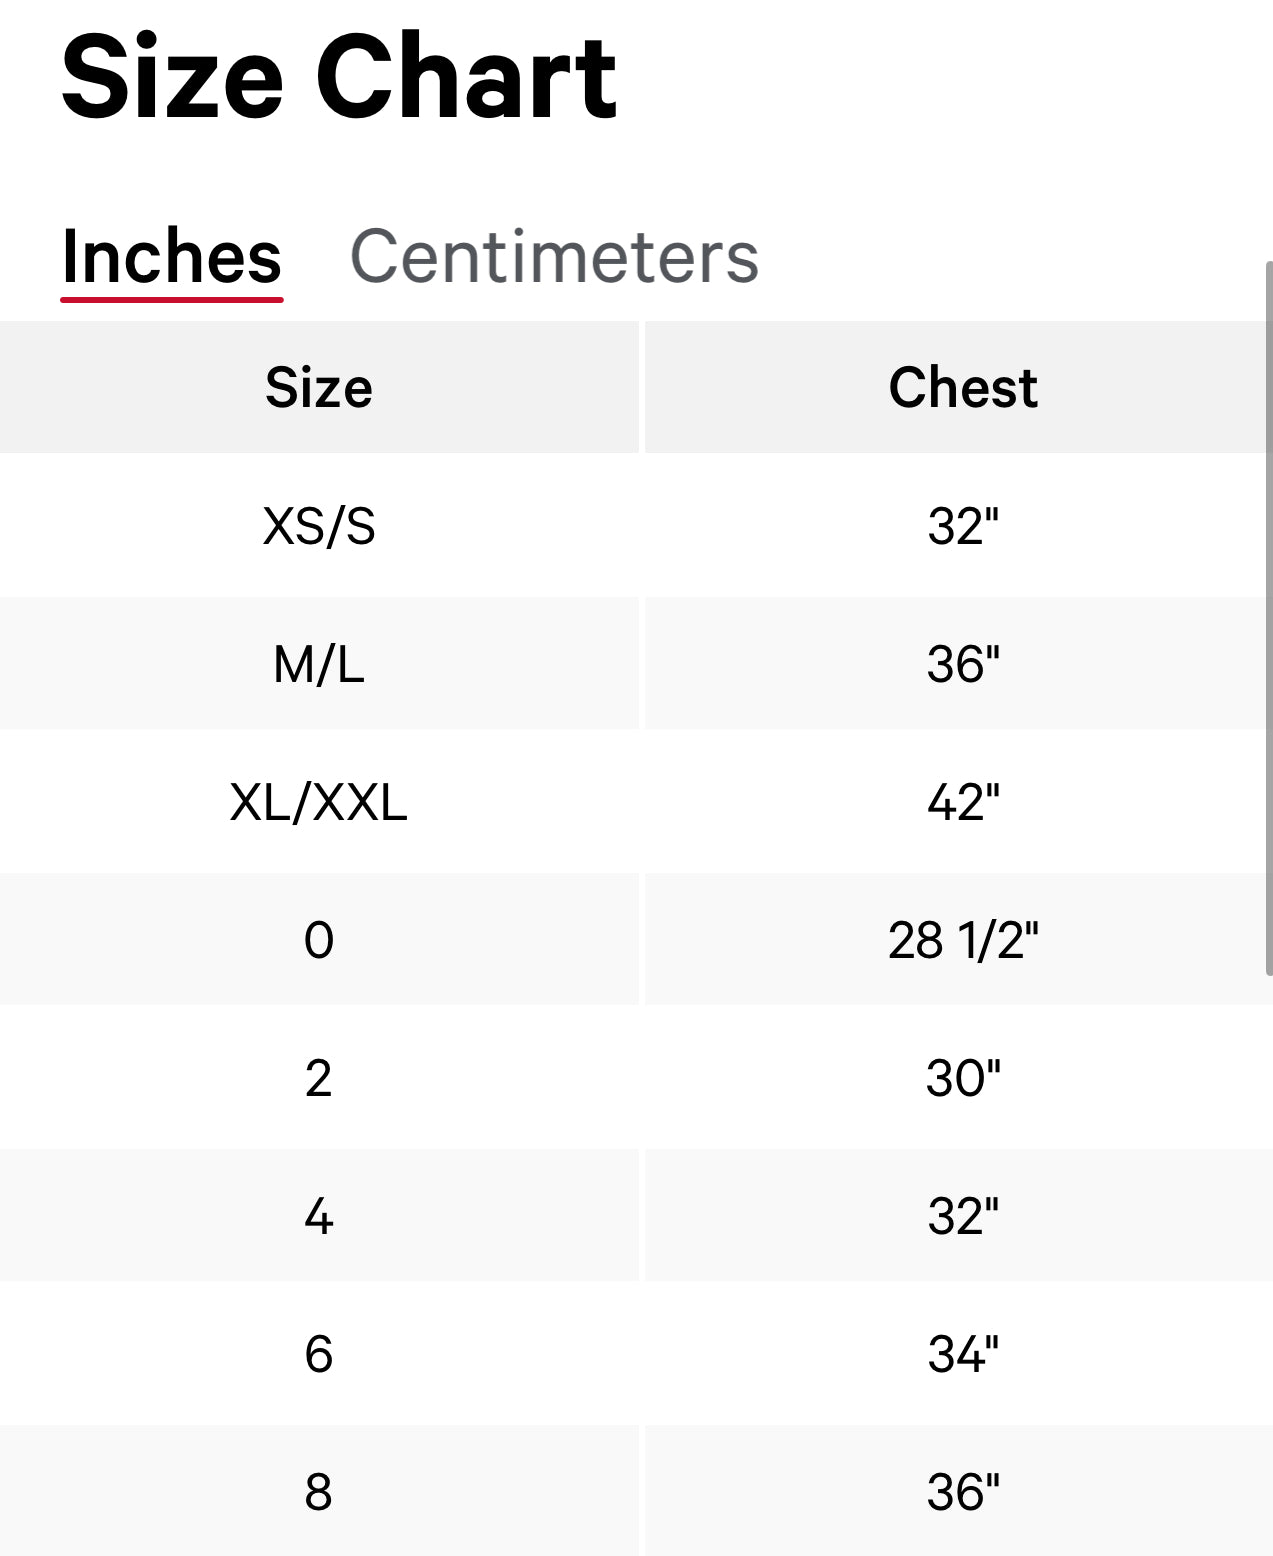Screen dimensions: 1273x1556
Task: Click the Chest column header
Action: tap(963, 388)
